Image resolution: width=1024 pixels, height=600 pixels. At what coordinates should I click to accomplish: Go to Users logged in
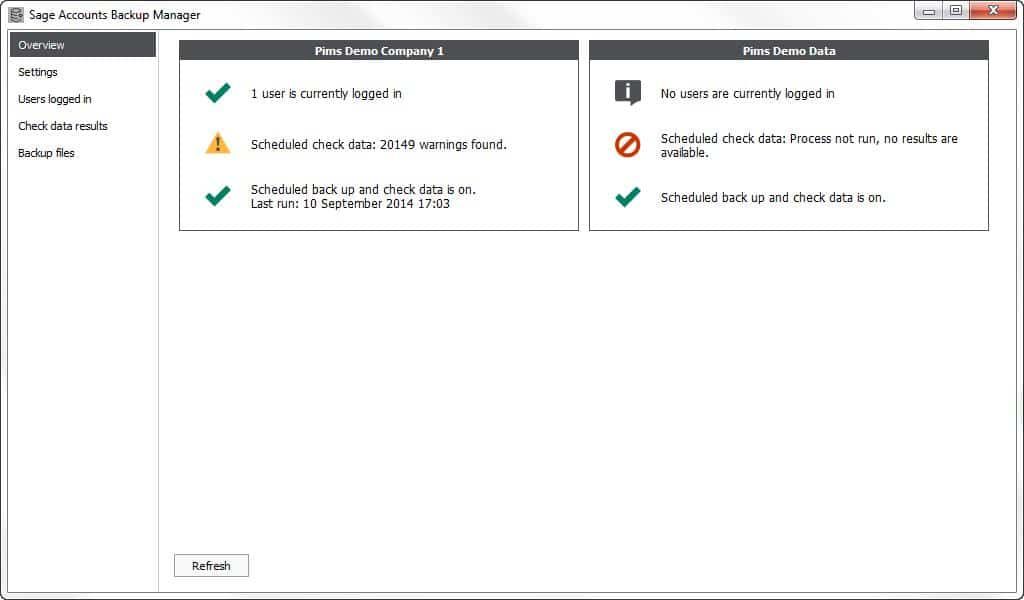tap(55, 99)
